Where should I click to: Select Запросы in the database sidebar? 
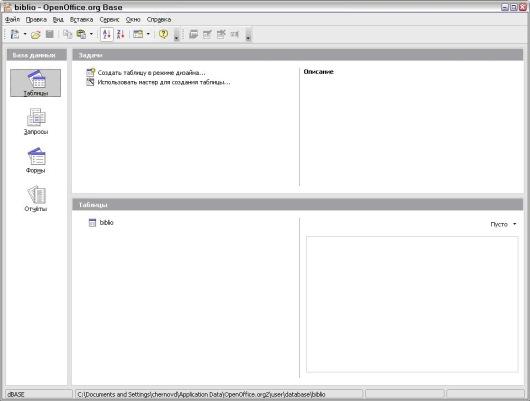[36, 121]
